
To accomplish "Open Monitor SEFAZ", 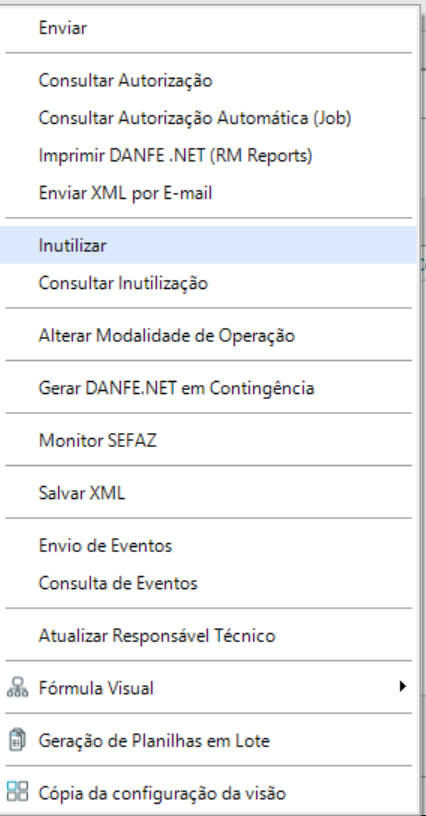I will pos(209,441).
